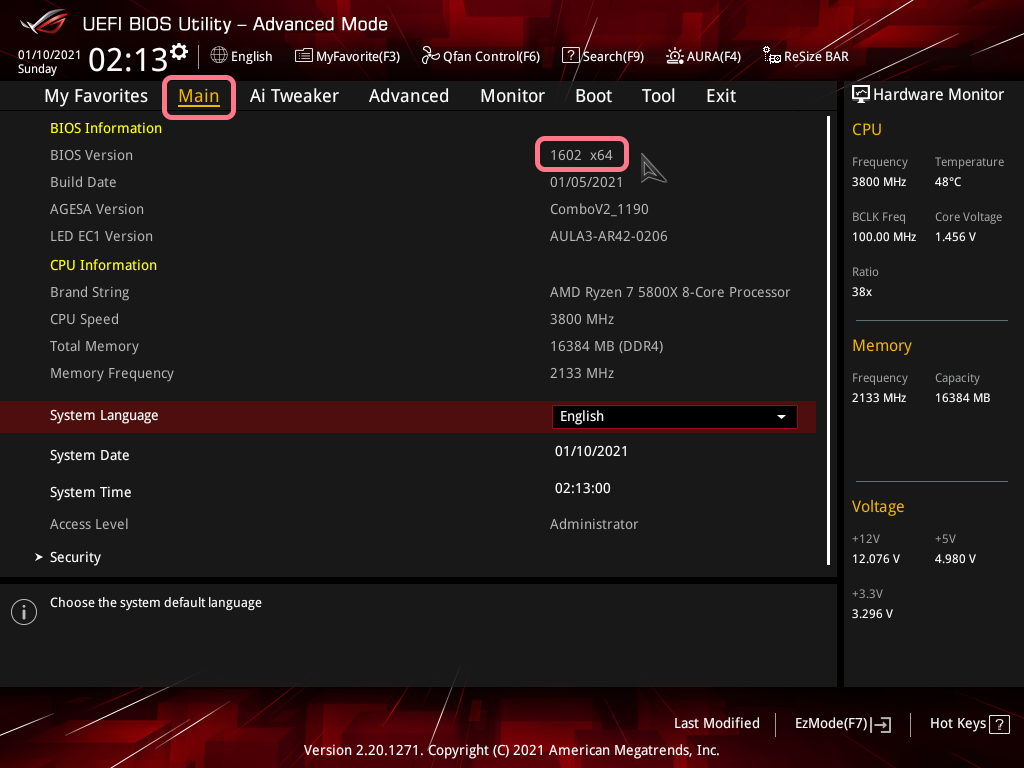Click the ROG logo
The image size is (1024, 768).
[43, 22]
